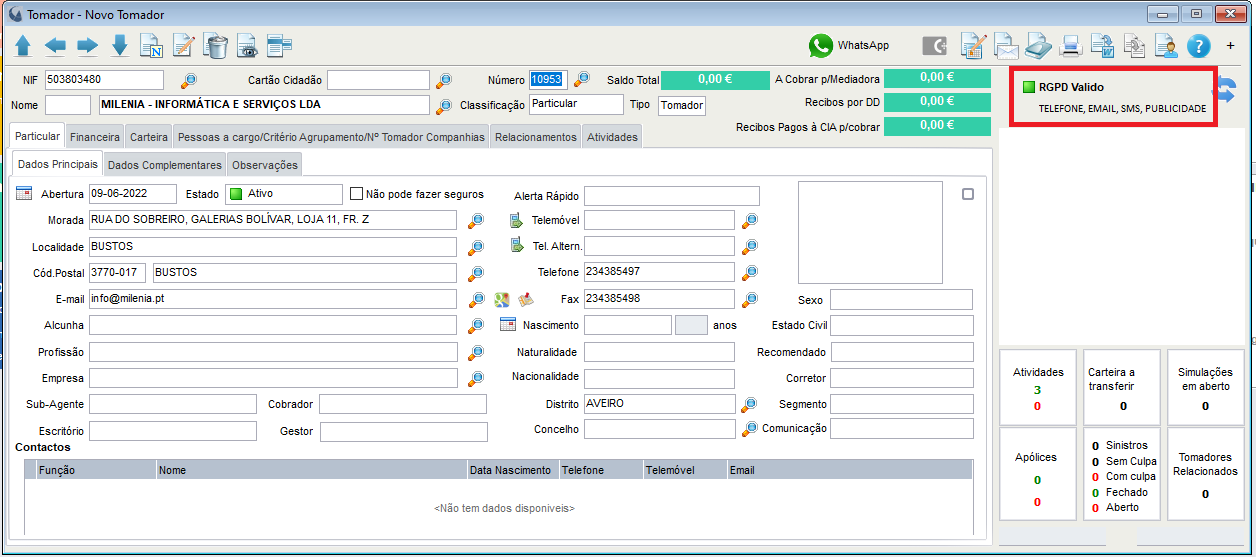Image resolution: width=1256 pixels, height=557 pixels.
Task: Click into the Telefone input field
Action: 659,272
